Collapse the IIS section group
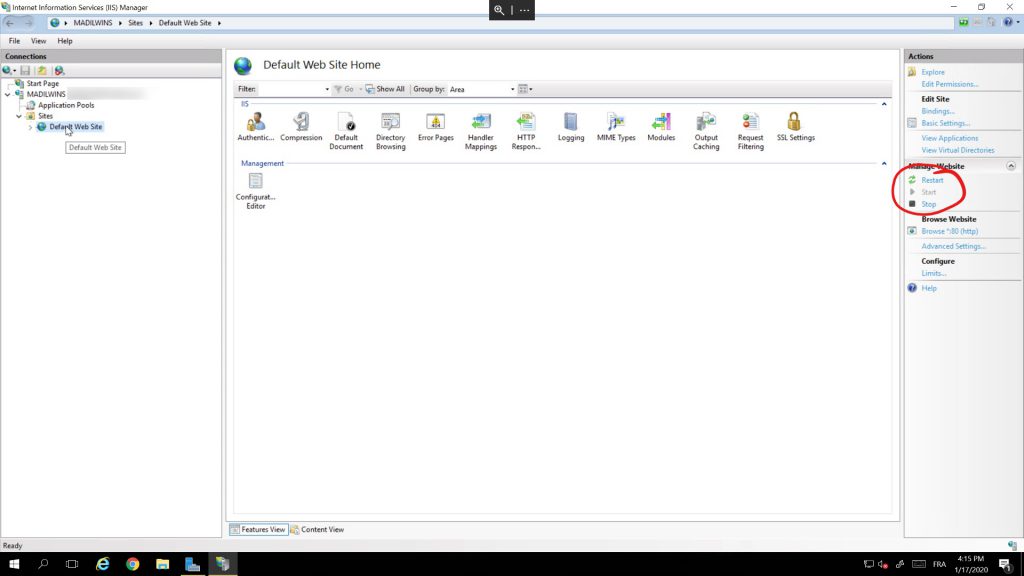The height and width of the screenshot is (576, 1024). tap(884, 104)
